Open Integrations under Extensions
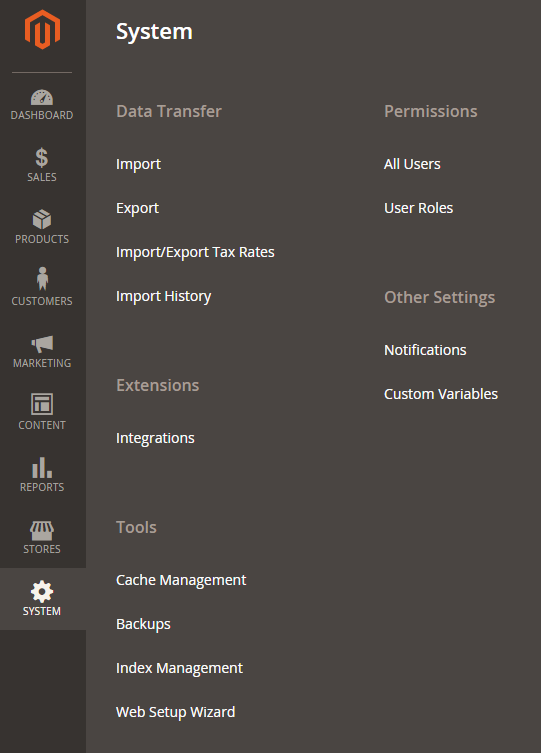The image size is (541, 753). click(155, 438)
